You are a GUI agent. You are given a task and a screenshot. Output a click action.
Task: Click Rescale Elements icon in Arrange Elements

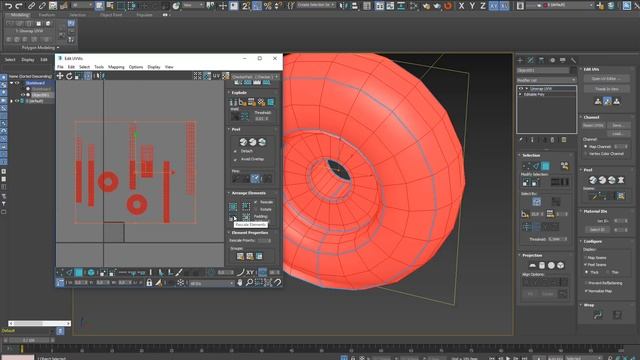(233, 218)
